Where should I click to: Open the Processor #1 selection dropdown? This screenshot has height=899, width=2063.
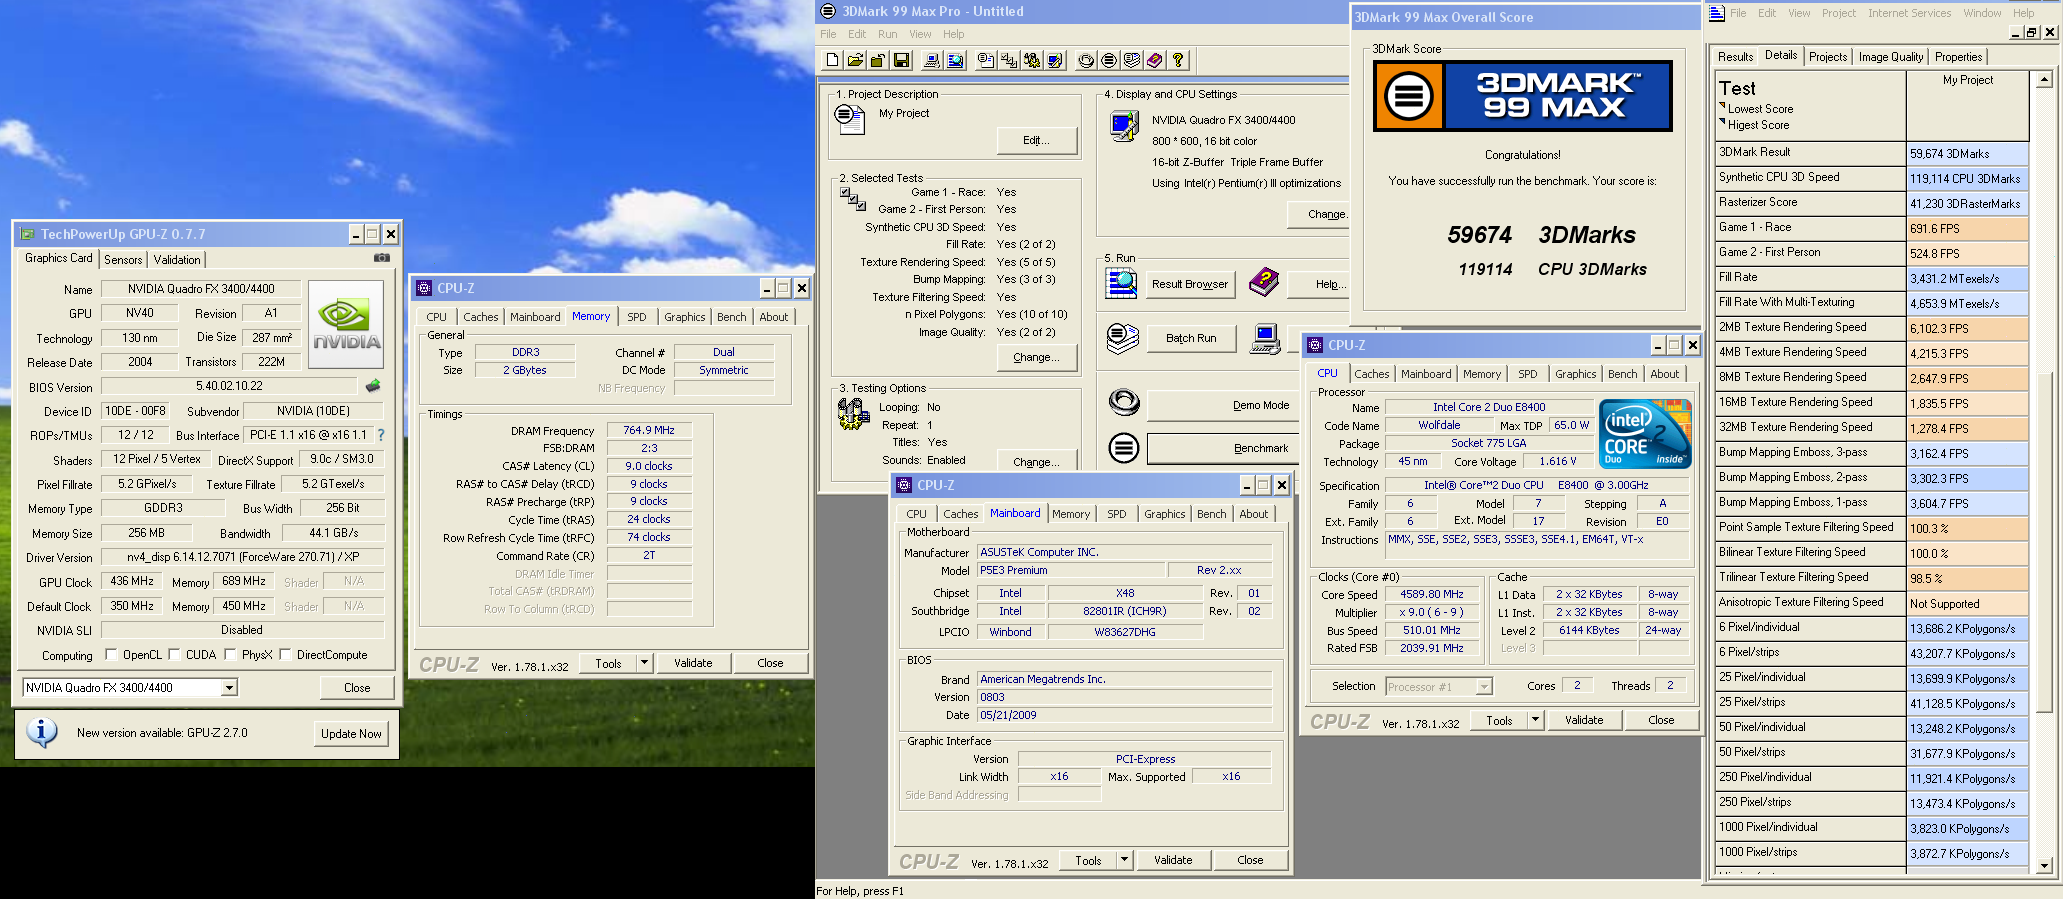(x=1484, y=687)
